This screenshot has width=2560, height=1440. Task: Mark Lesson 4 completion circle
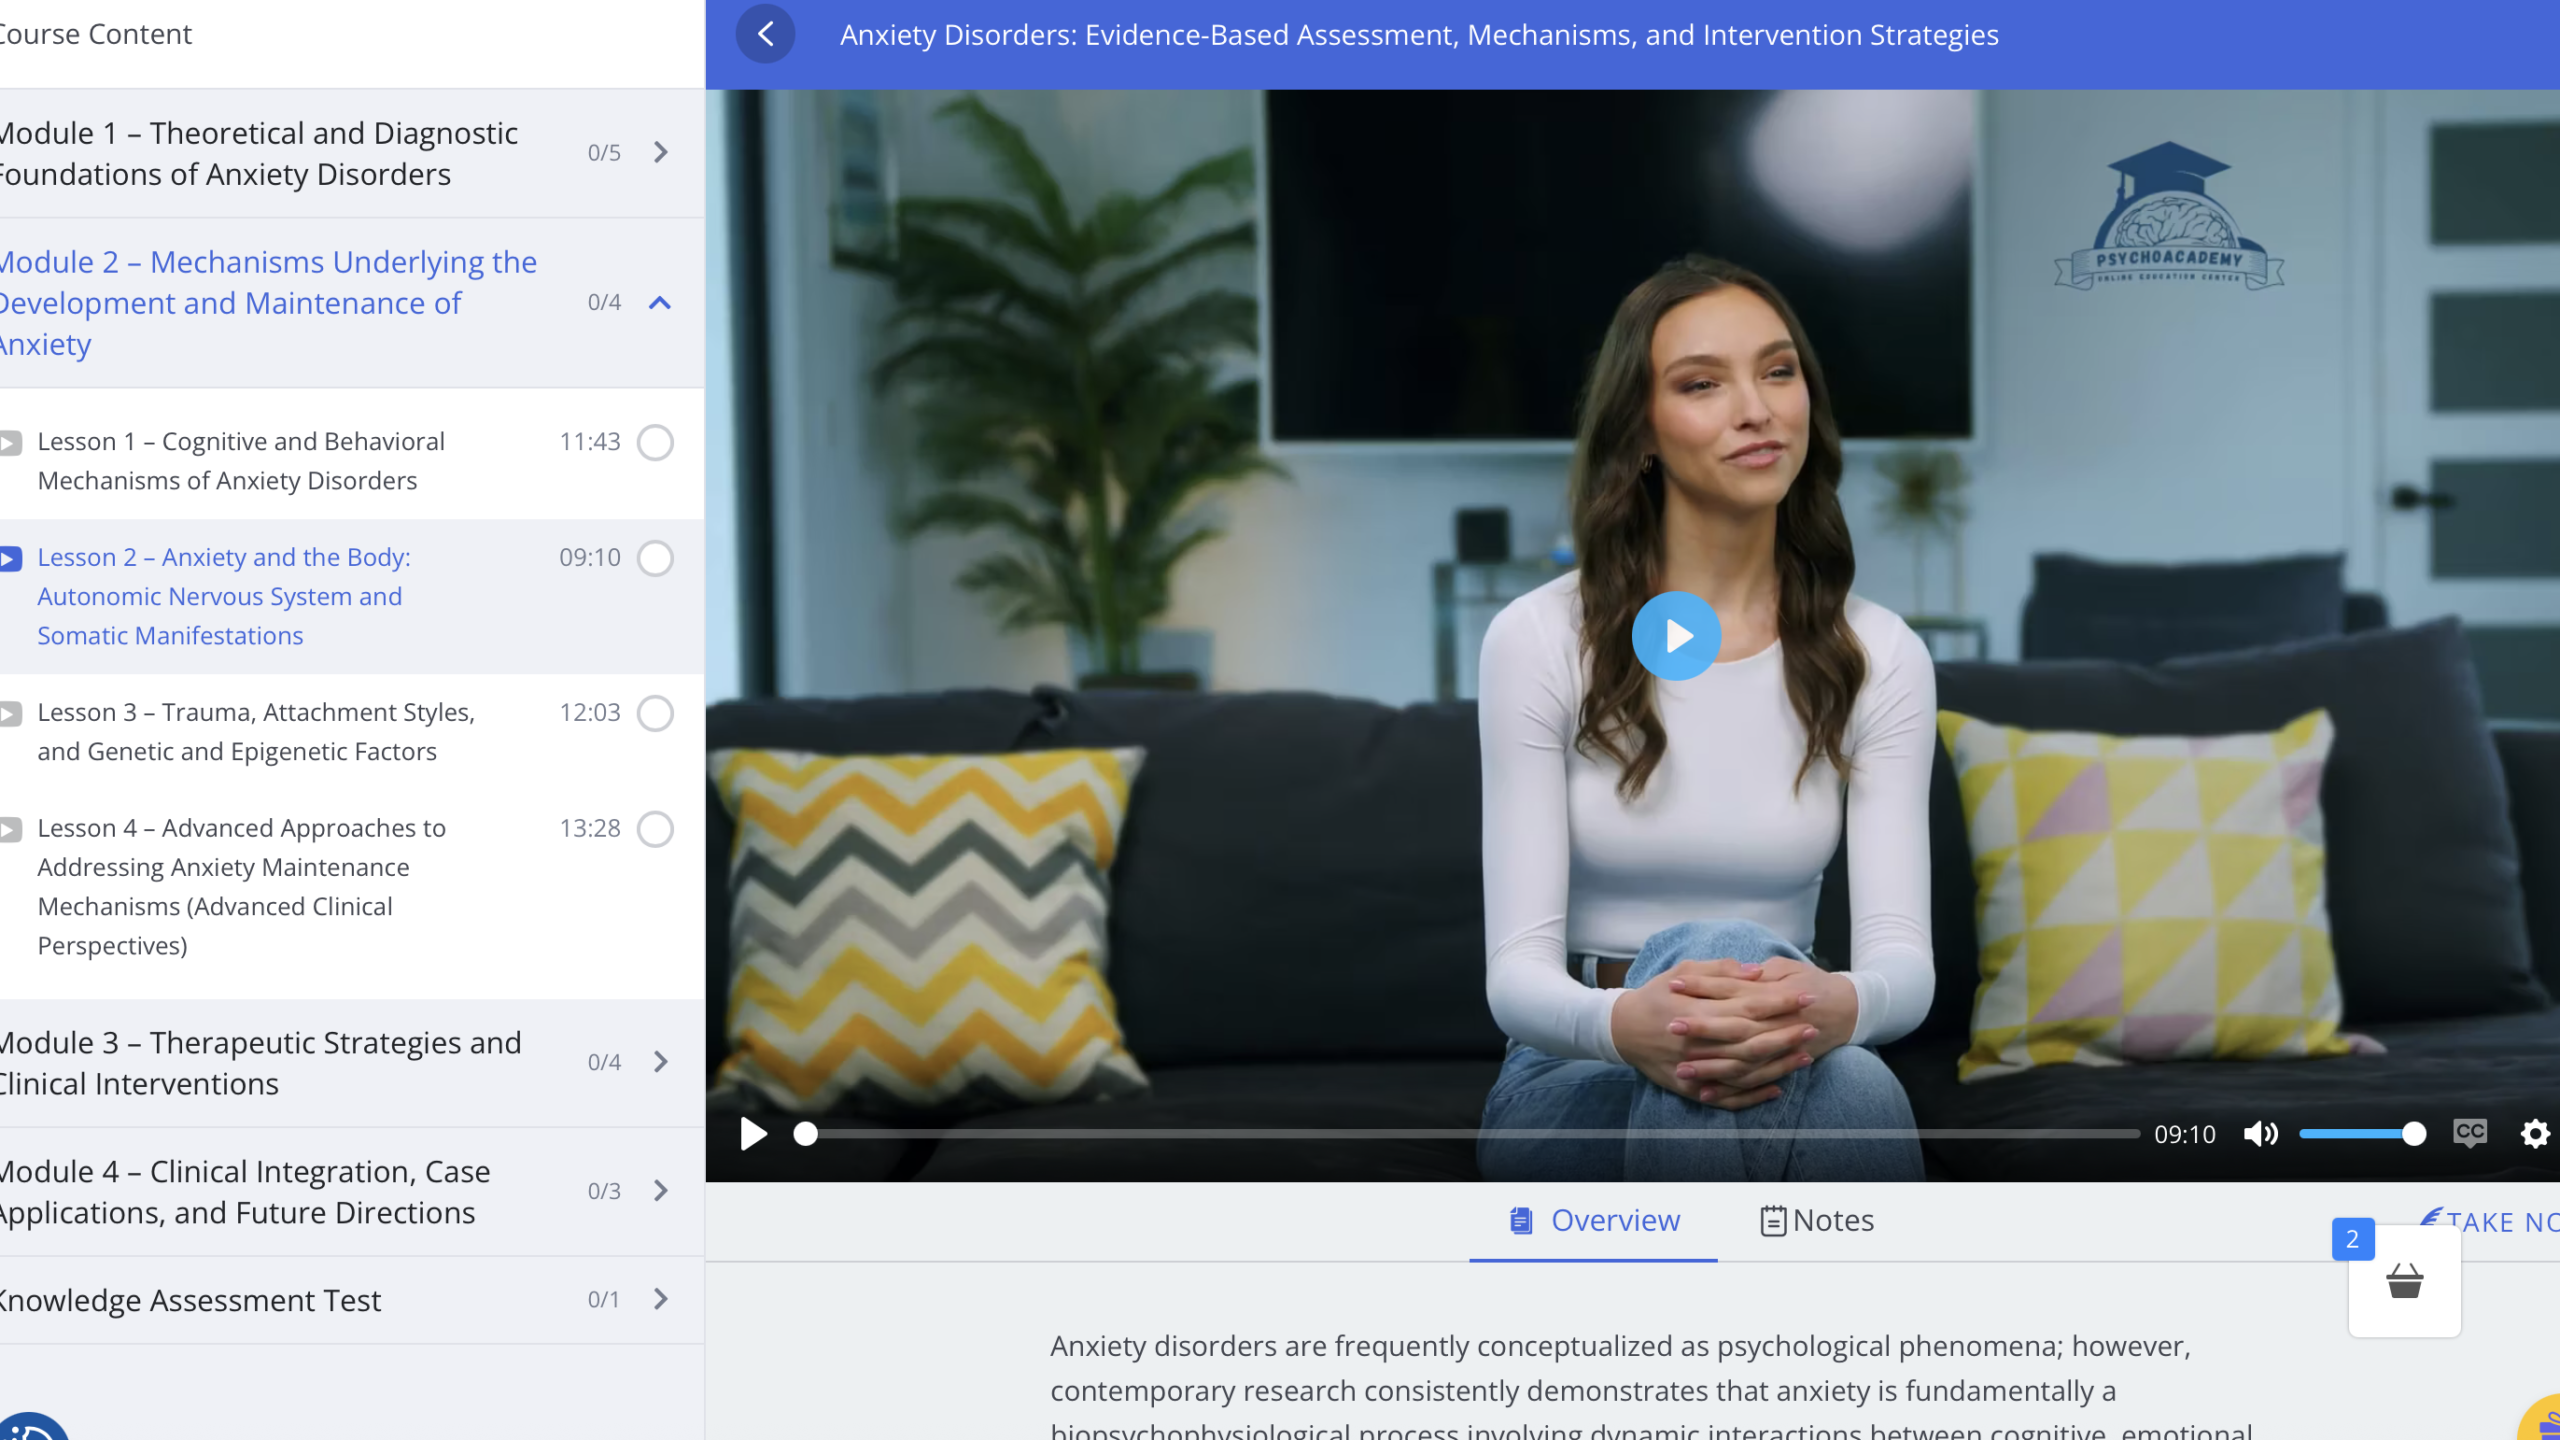click(x=655, y=829)
